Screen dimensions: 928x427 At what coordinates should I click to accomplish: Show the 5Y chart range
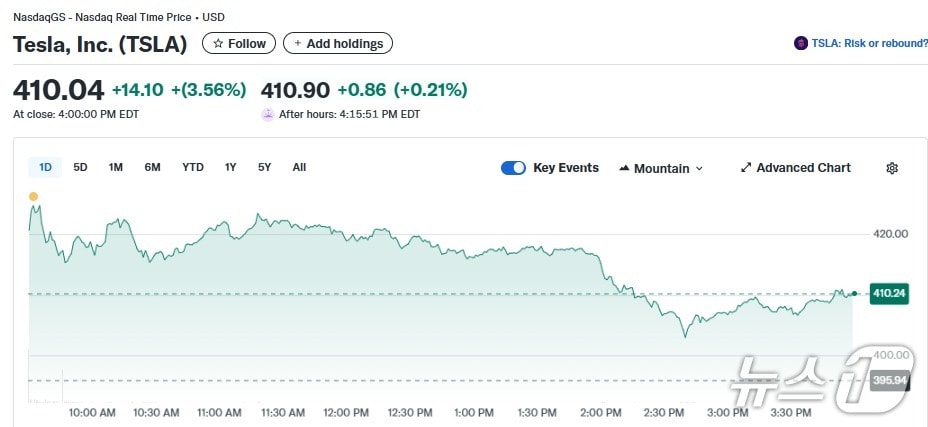pyautogui.click(x=264, y=167)
